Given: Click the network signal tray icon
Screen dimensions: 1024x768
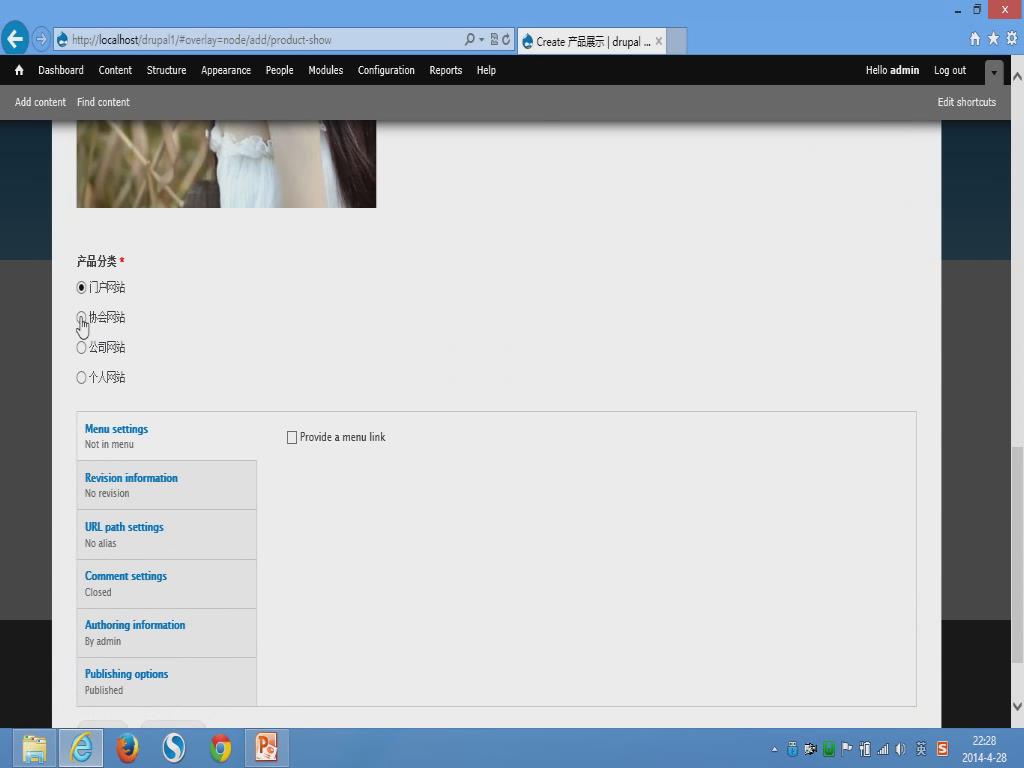Looking at the screenshot, I should tap(883, 749).
